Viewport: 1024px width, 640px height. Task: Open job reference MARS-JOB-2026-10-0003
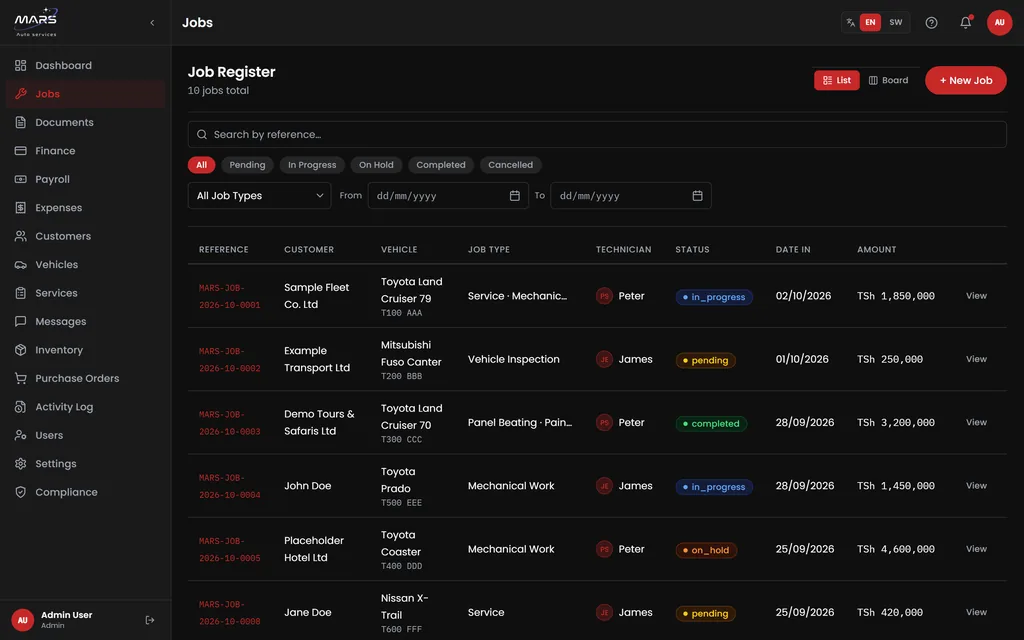[x=230, y=423]
